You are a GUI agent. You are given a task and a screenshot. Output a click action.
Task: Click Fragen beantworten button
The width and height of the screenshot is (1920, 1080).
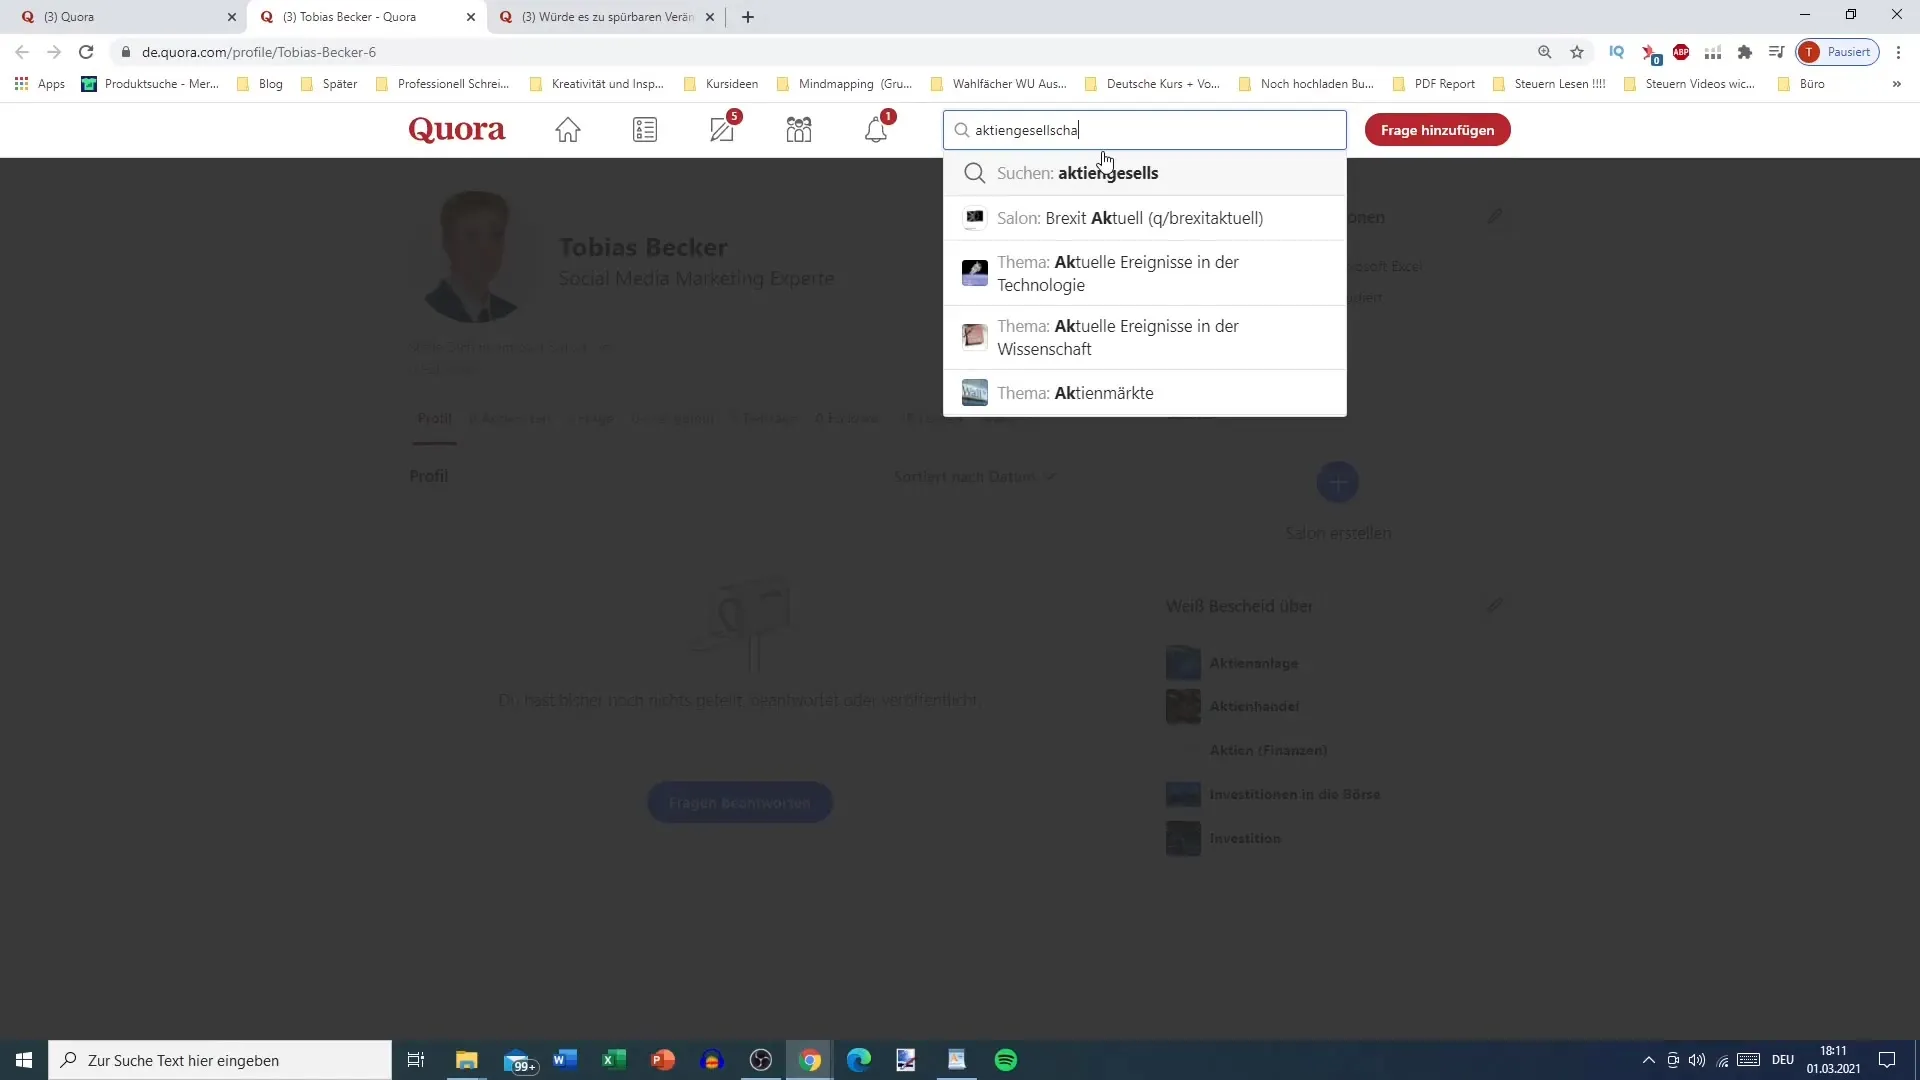738,802
